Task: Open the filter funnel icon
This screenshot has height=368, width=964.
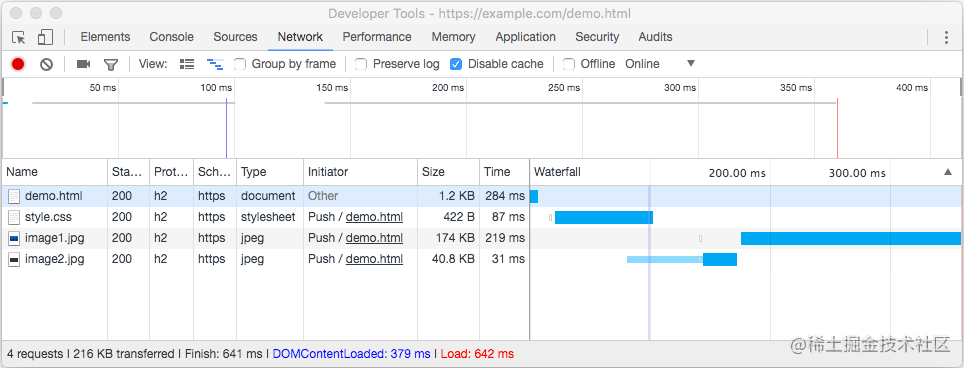Action: pyautogui.click(x=111, y=65)
